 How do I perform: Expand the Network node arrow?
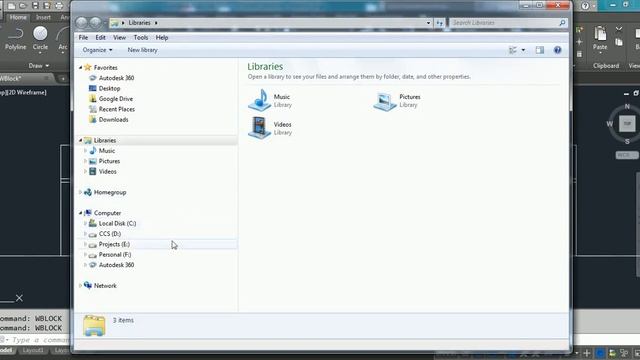point(80,286)
